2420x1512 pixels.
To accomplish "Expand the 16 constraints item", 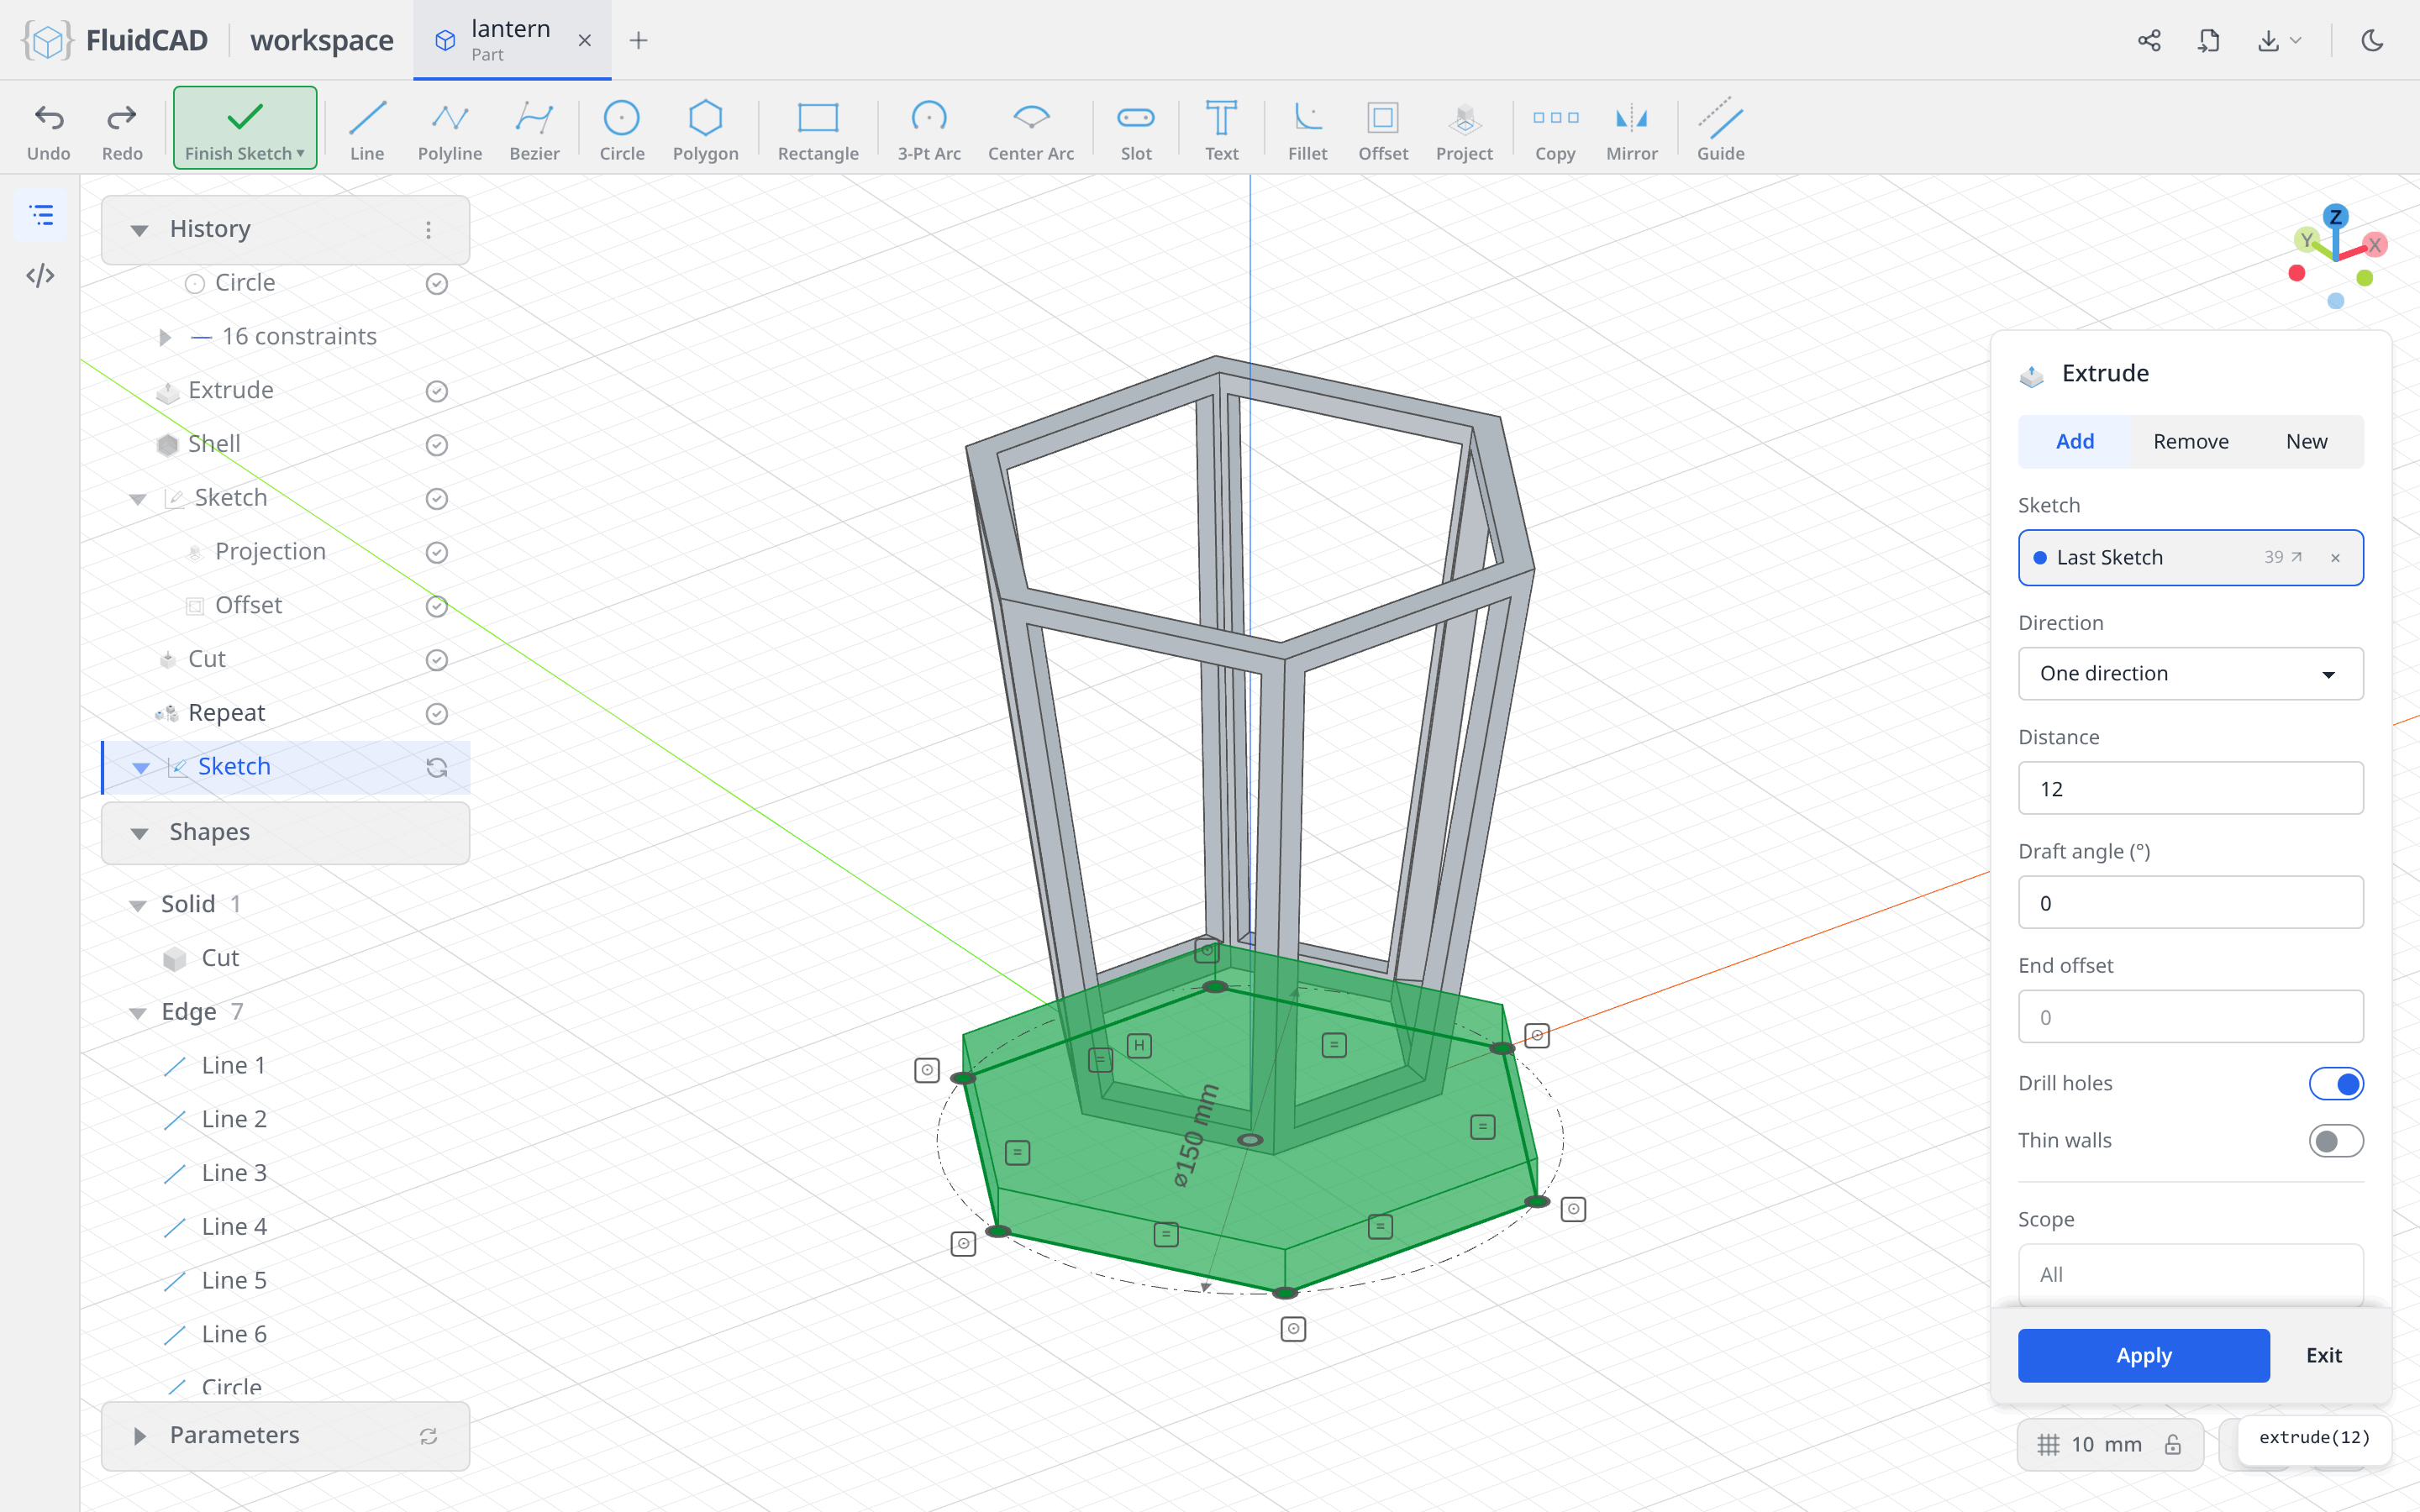I will (165, 337).
